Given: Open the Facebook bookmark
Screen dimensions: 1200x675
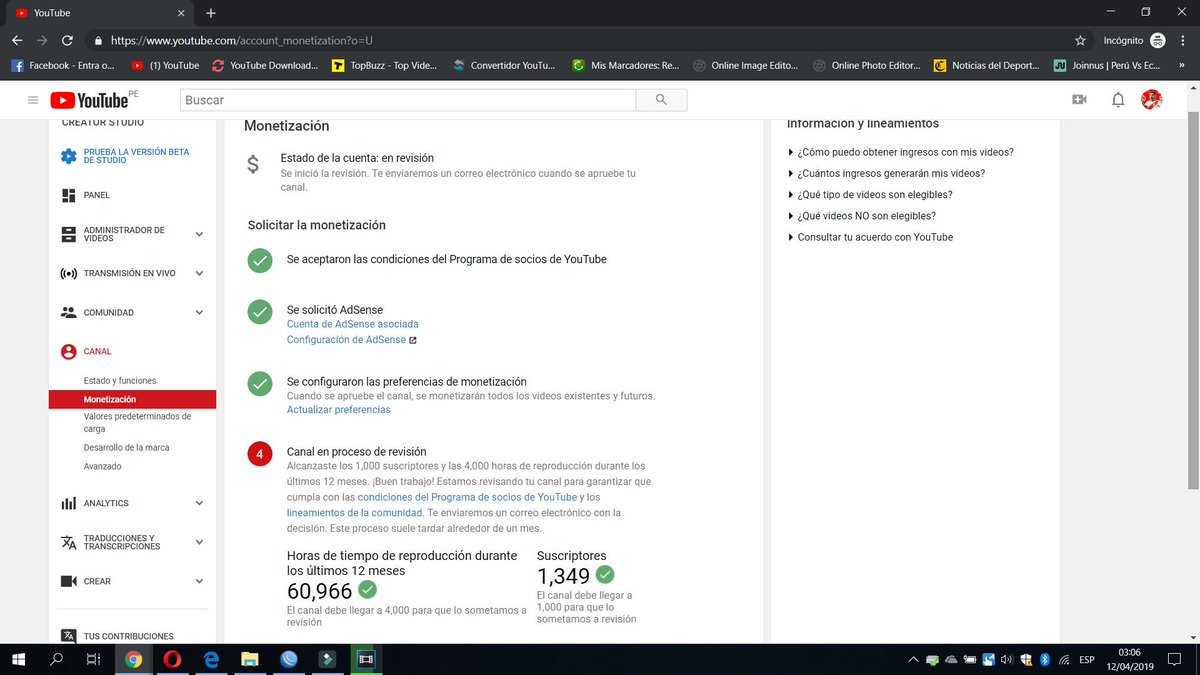Looking at the screenshot, I should (x=63, y=66).
